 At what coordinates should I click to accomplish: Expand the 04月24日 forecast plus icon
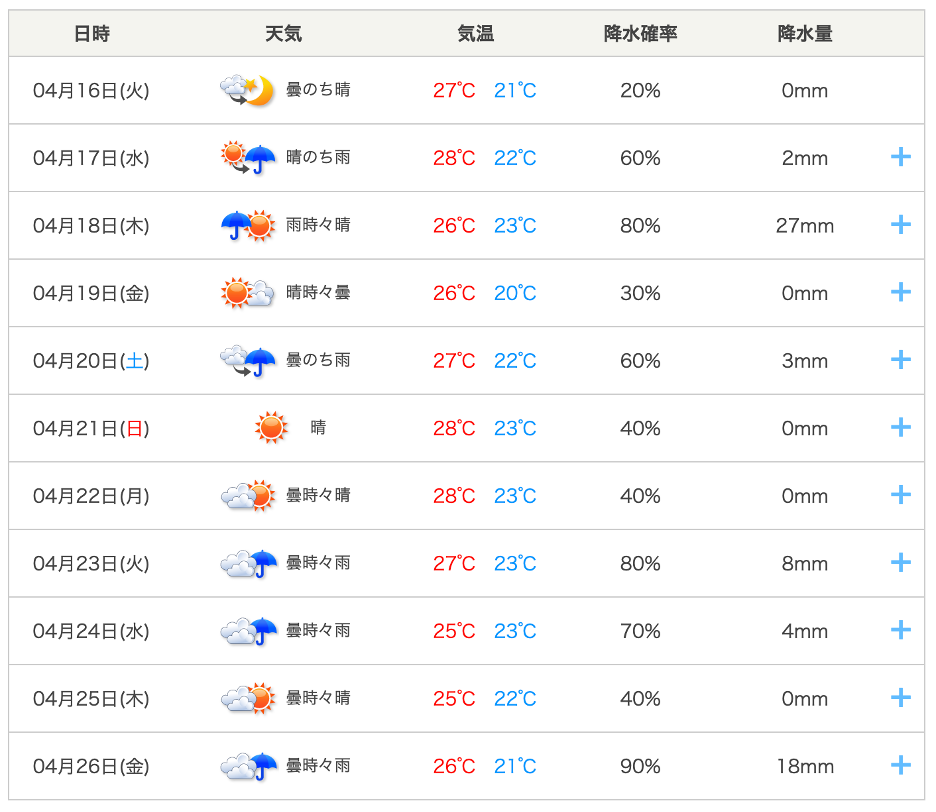pos(901,629)
